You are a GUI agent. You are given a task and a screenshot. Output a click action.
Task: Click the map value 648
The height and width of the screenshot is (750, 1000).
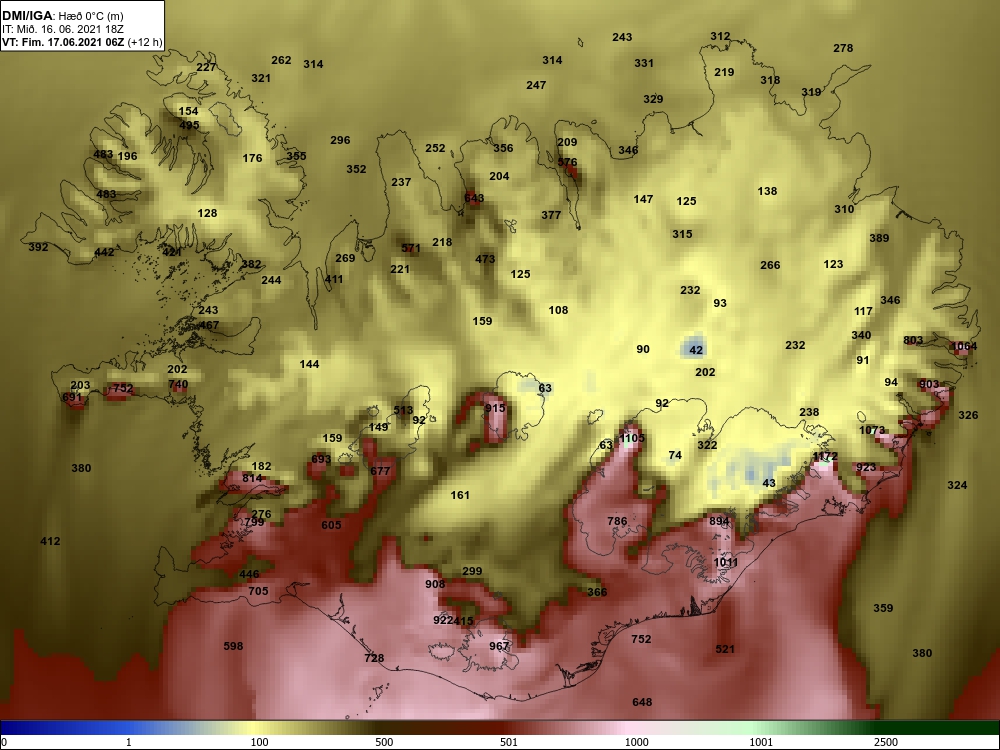[642, 702]
